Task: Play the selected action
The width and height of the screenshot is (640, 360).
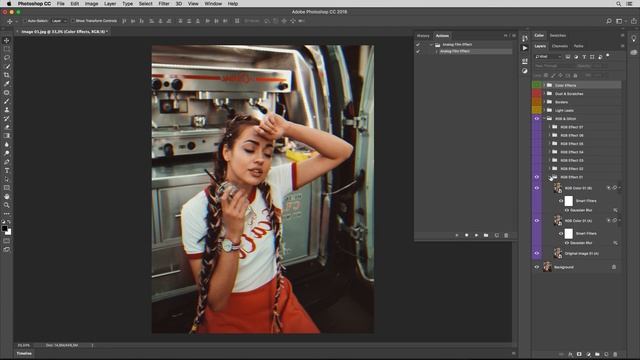Action: (x=476, y=235)
